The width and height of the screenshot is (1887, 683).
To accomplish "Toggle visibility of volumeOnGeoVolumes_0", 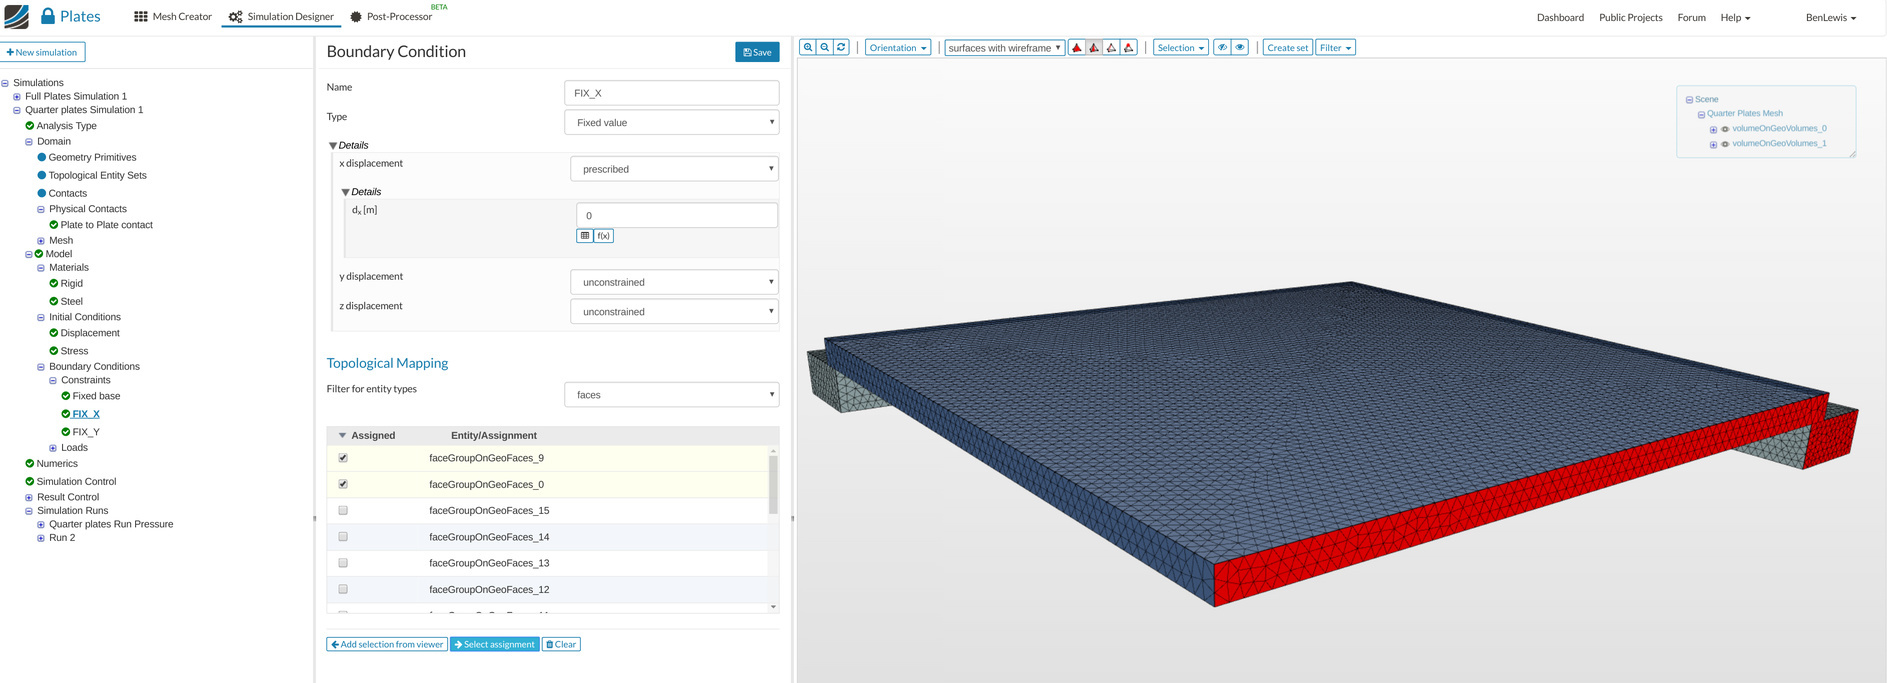I will (x=1725, y=129).
